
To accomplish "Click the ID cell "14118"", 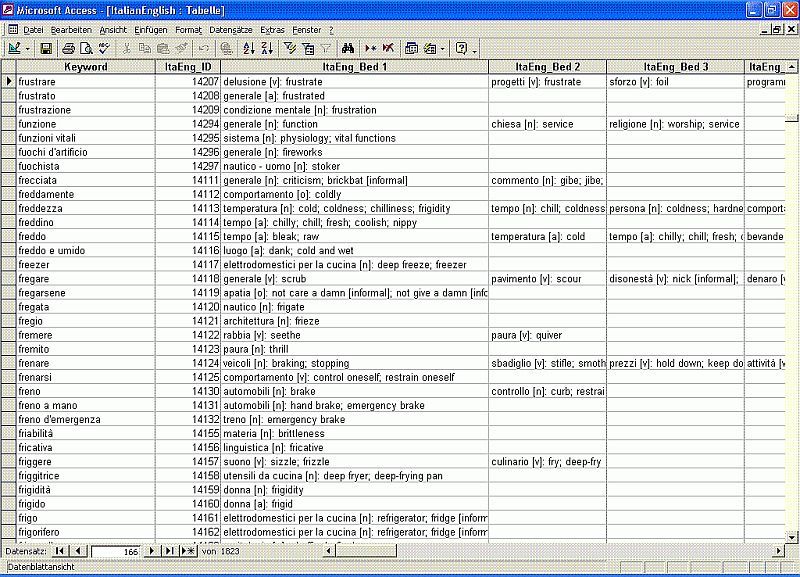I will click(x=188, y=279).
